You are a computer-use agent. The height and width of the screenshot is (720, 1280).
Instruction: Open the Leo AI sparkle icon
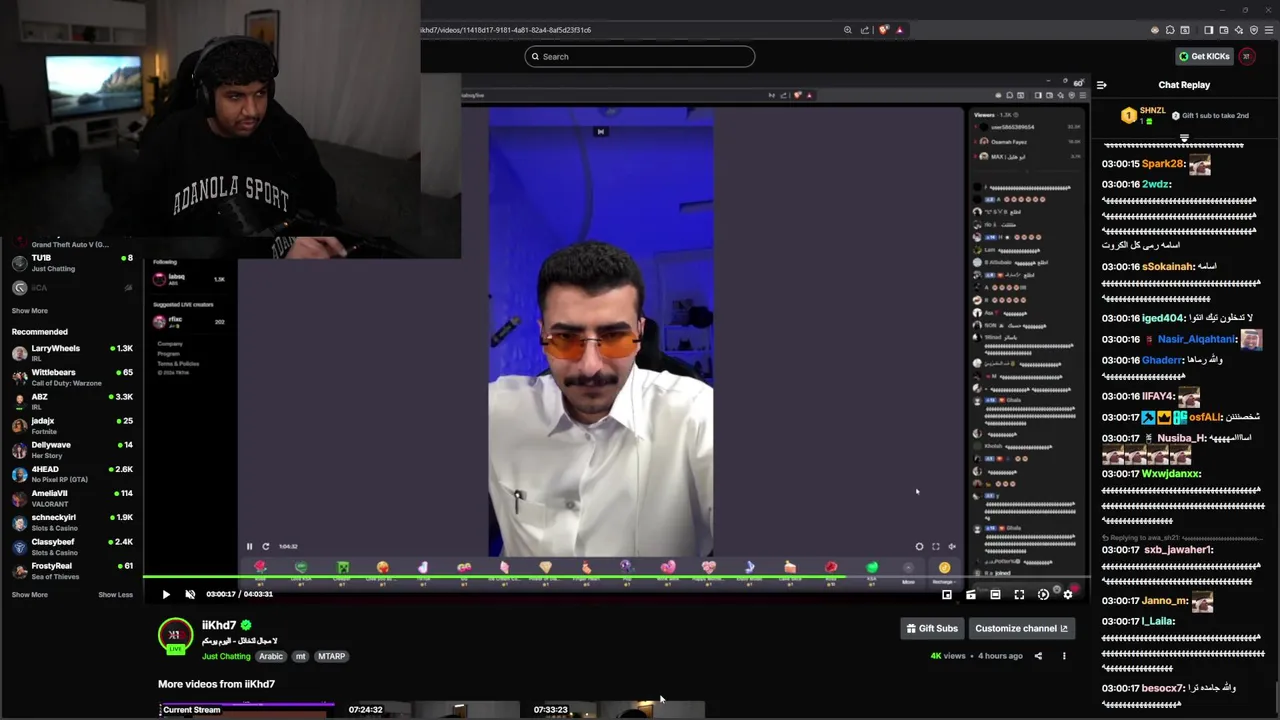tap(1239, 30)
